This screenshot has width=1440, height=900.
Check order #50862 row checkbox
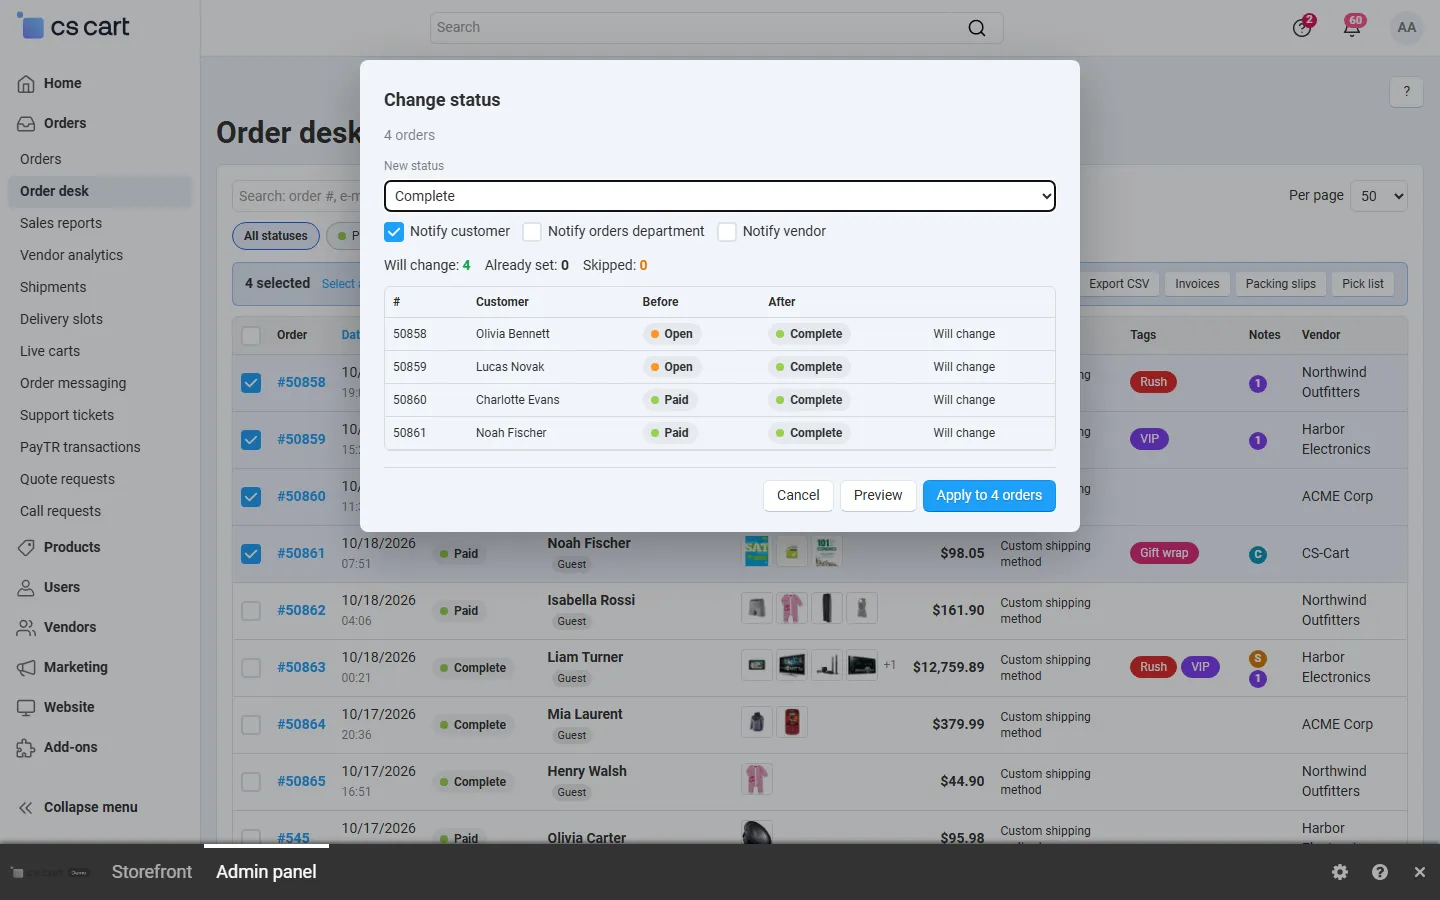[x=251, y=611]
